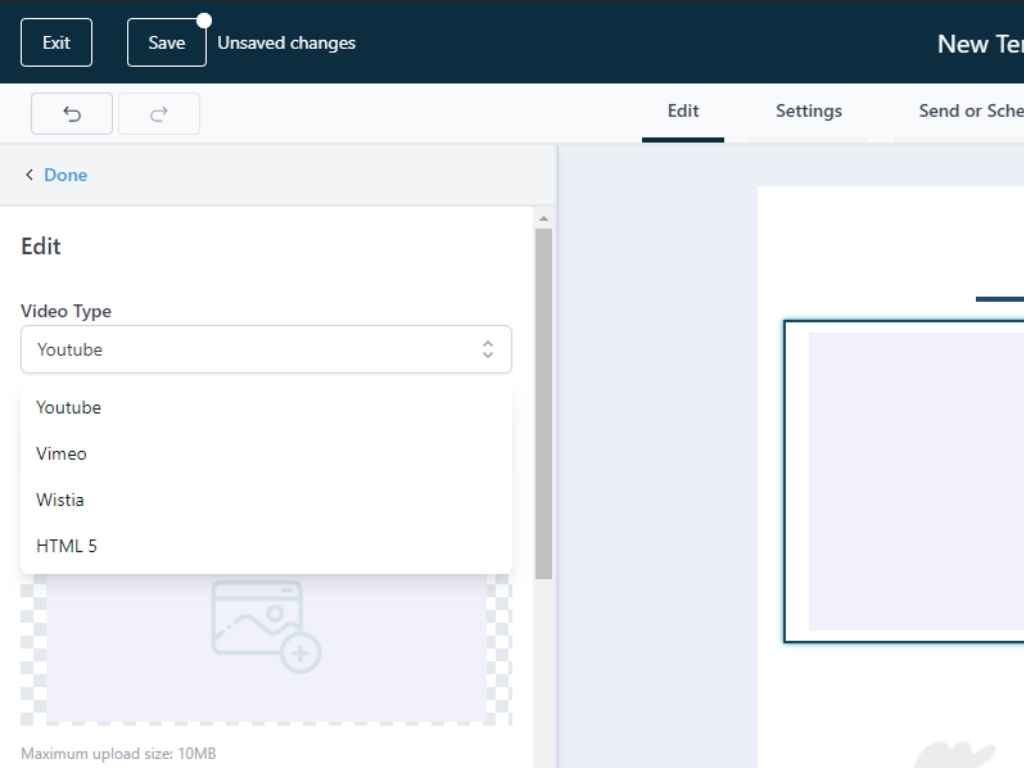Screen dimensions: 1024x768
Task: Click the redo arrow button
Action: (159, 114)
